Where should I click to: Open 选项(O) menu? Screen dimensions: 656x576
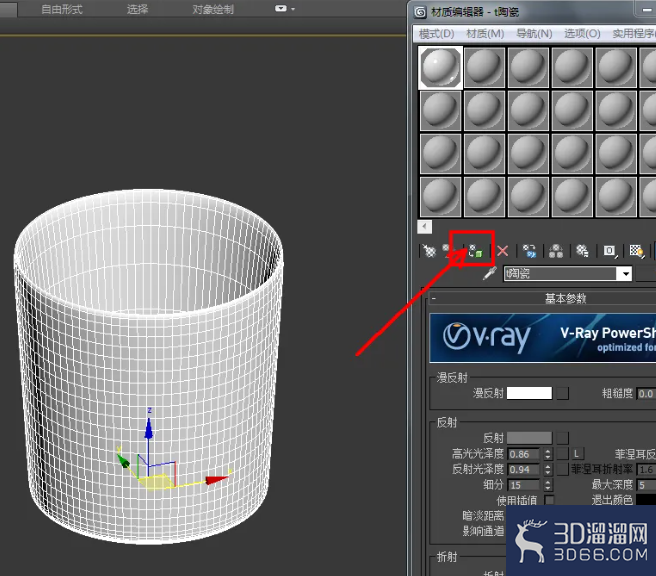[582, 33]
